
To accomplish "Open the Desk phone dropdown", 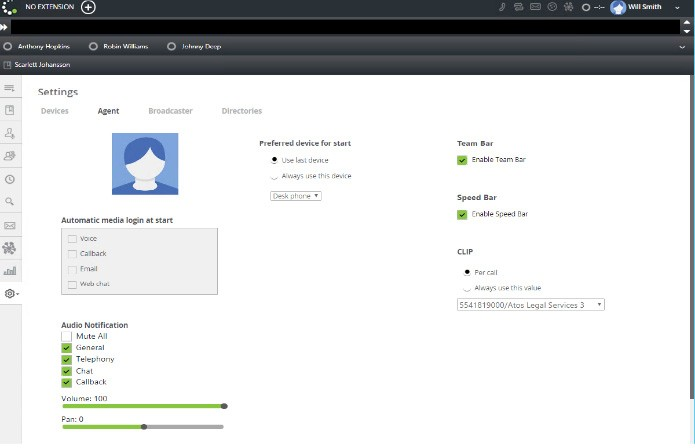I will click(295, 196).
